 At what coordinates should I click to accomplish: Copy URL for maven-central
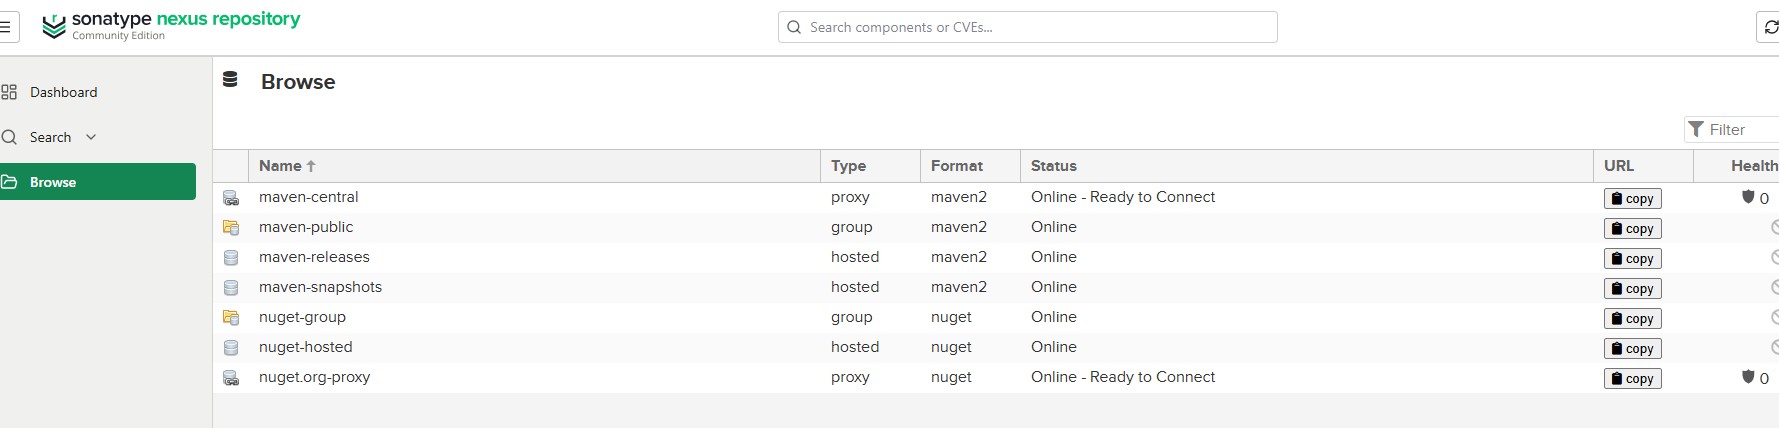[1633, 199]
